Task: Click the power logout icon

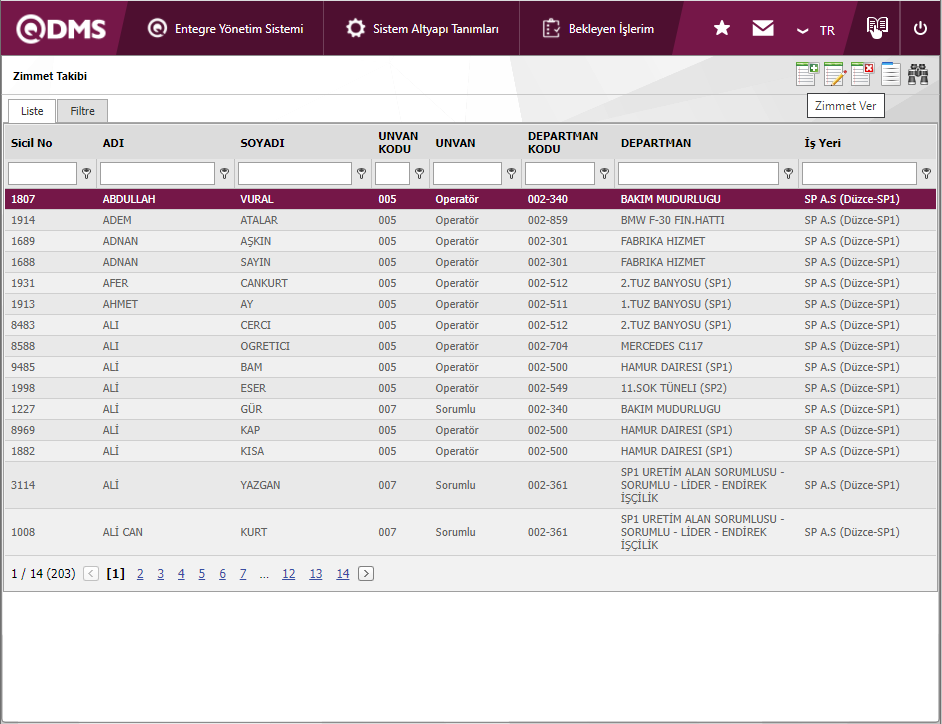Action: [x=920, y=29]
